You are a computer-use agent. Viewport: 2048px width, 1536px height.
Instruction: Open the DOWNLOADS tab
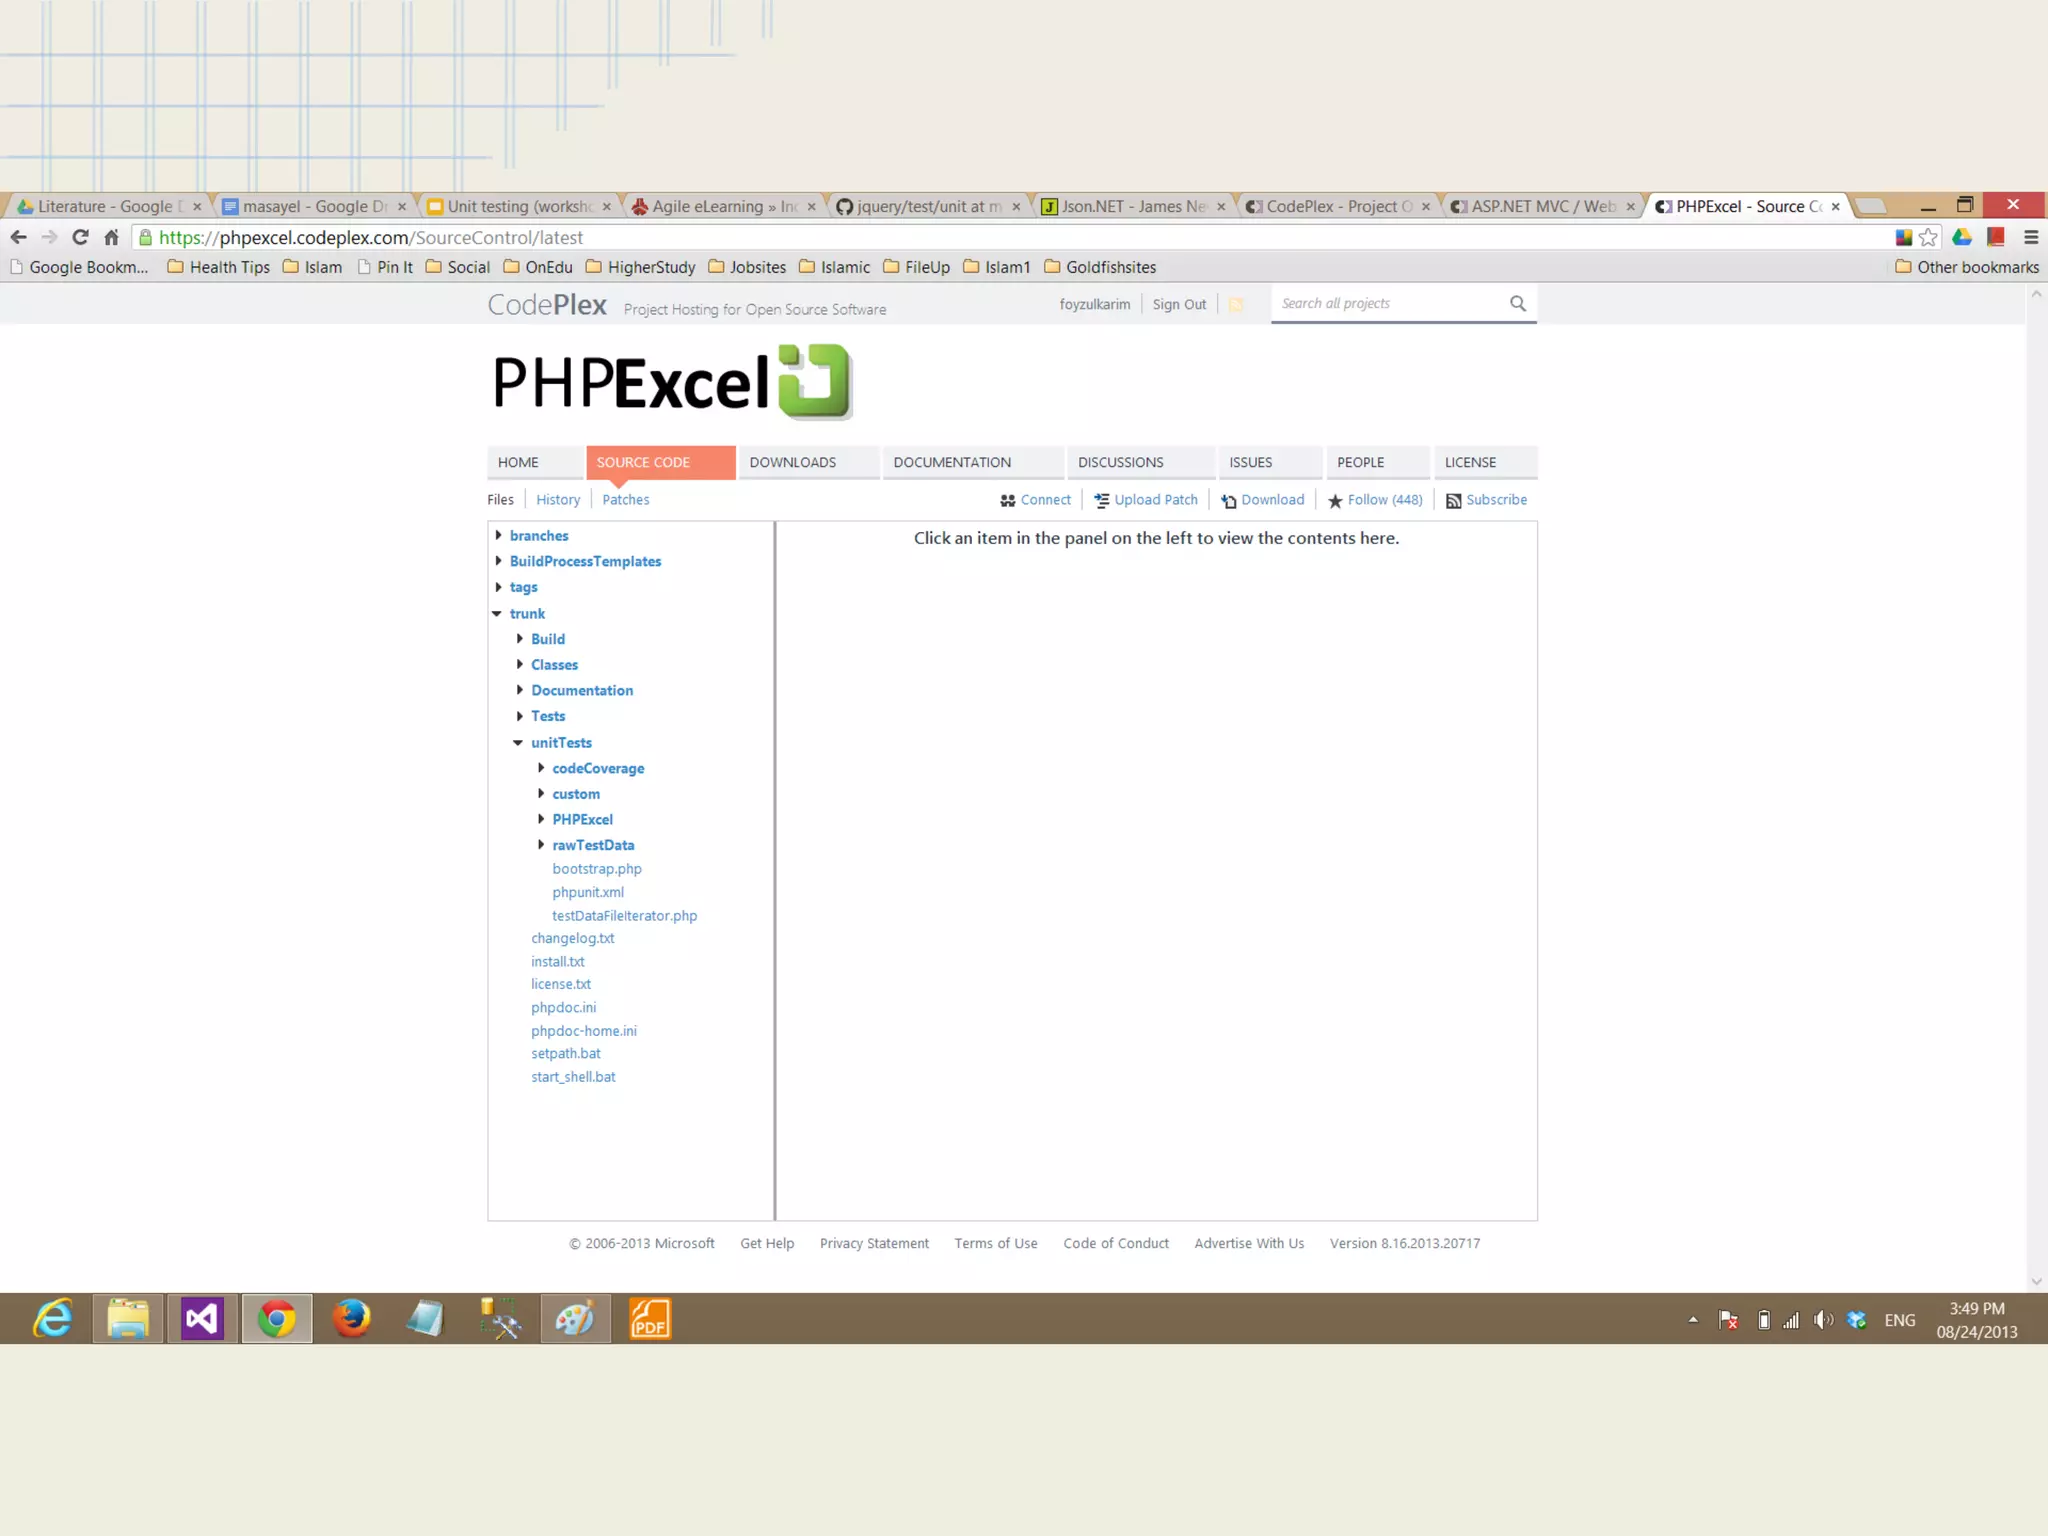792,462
